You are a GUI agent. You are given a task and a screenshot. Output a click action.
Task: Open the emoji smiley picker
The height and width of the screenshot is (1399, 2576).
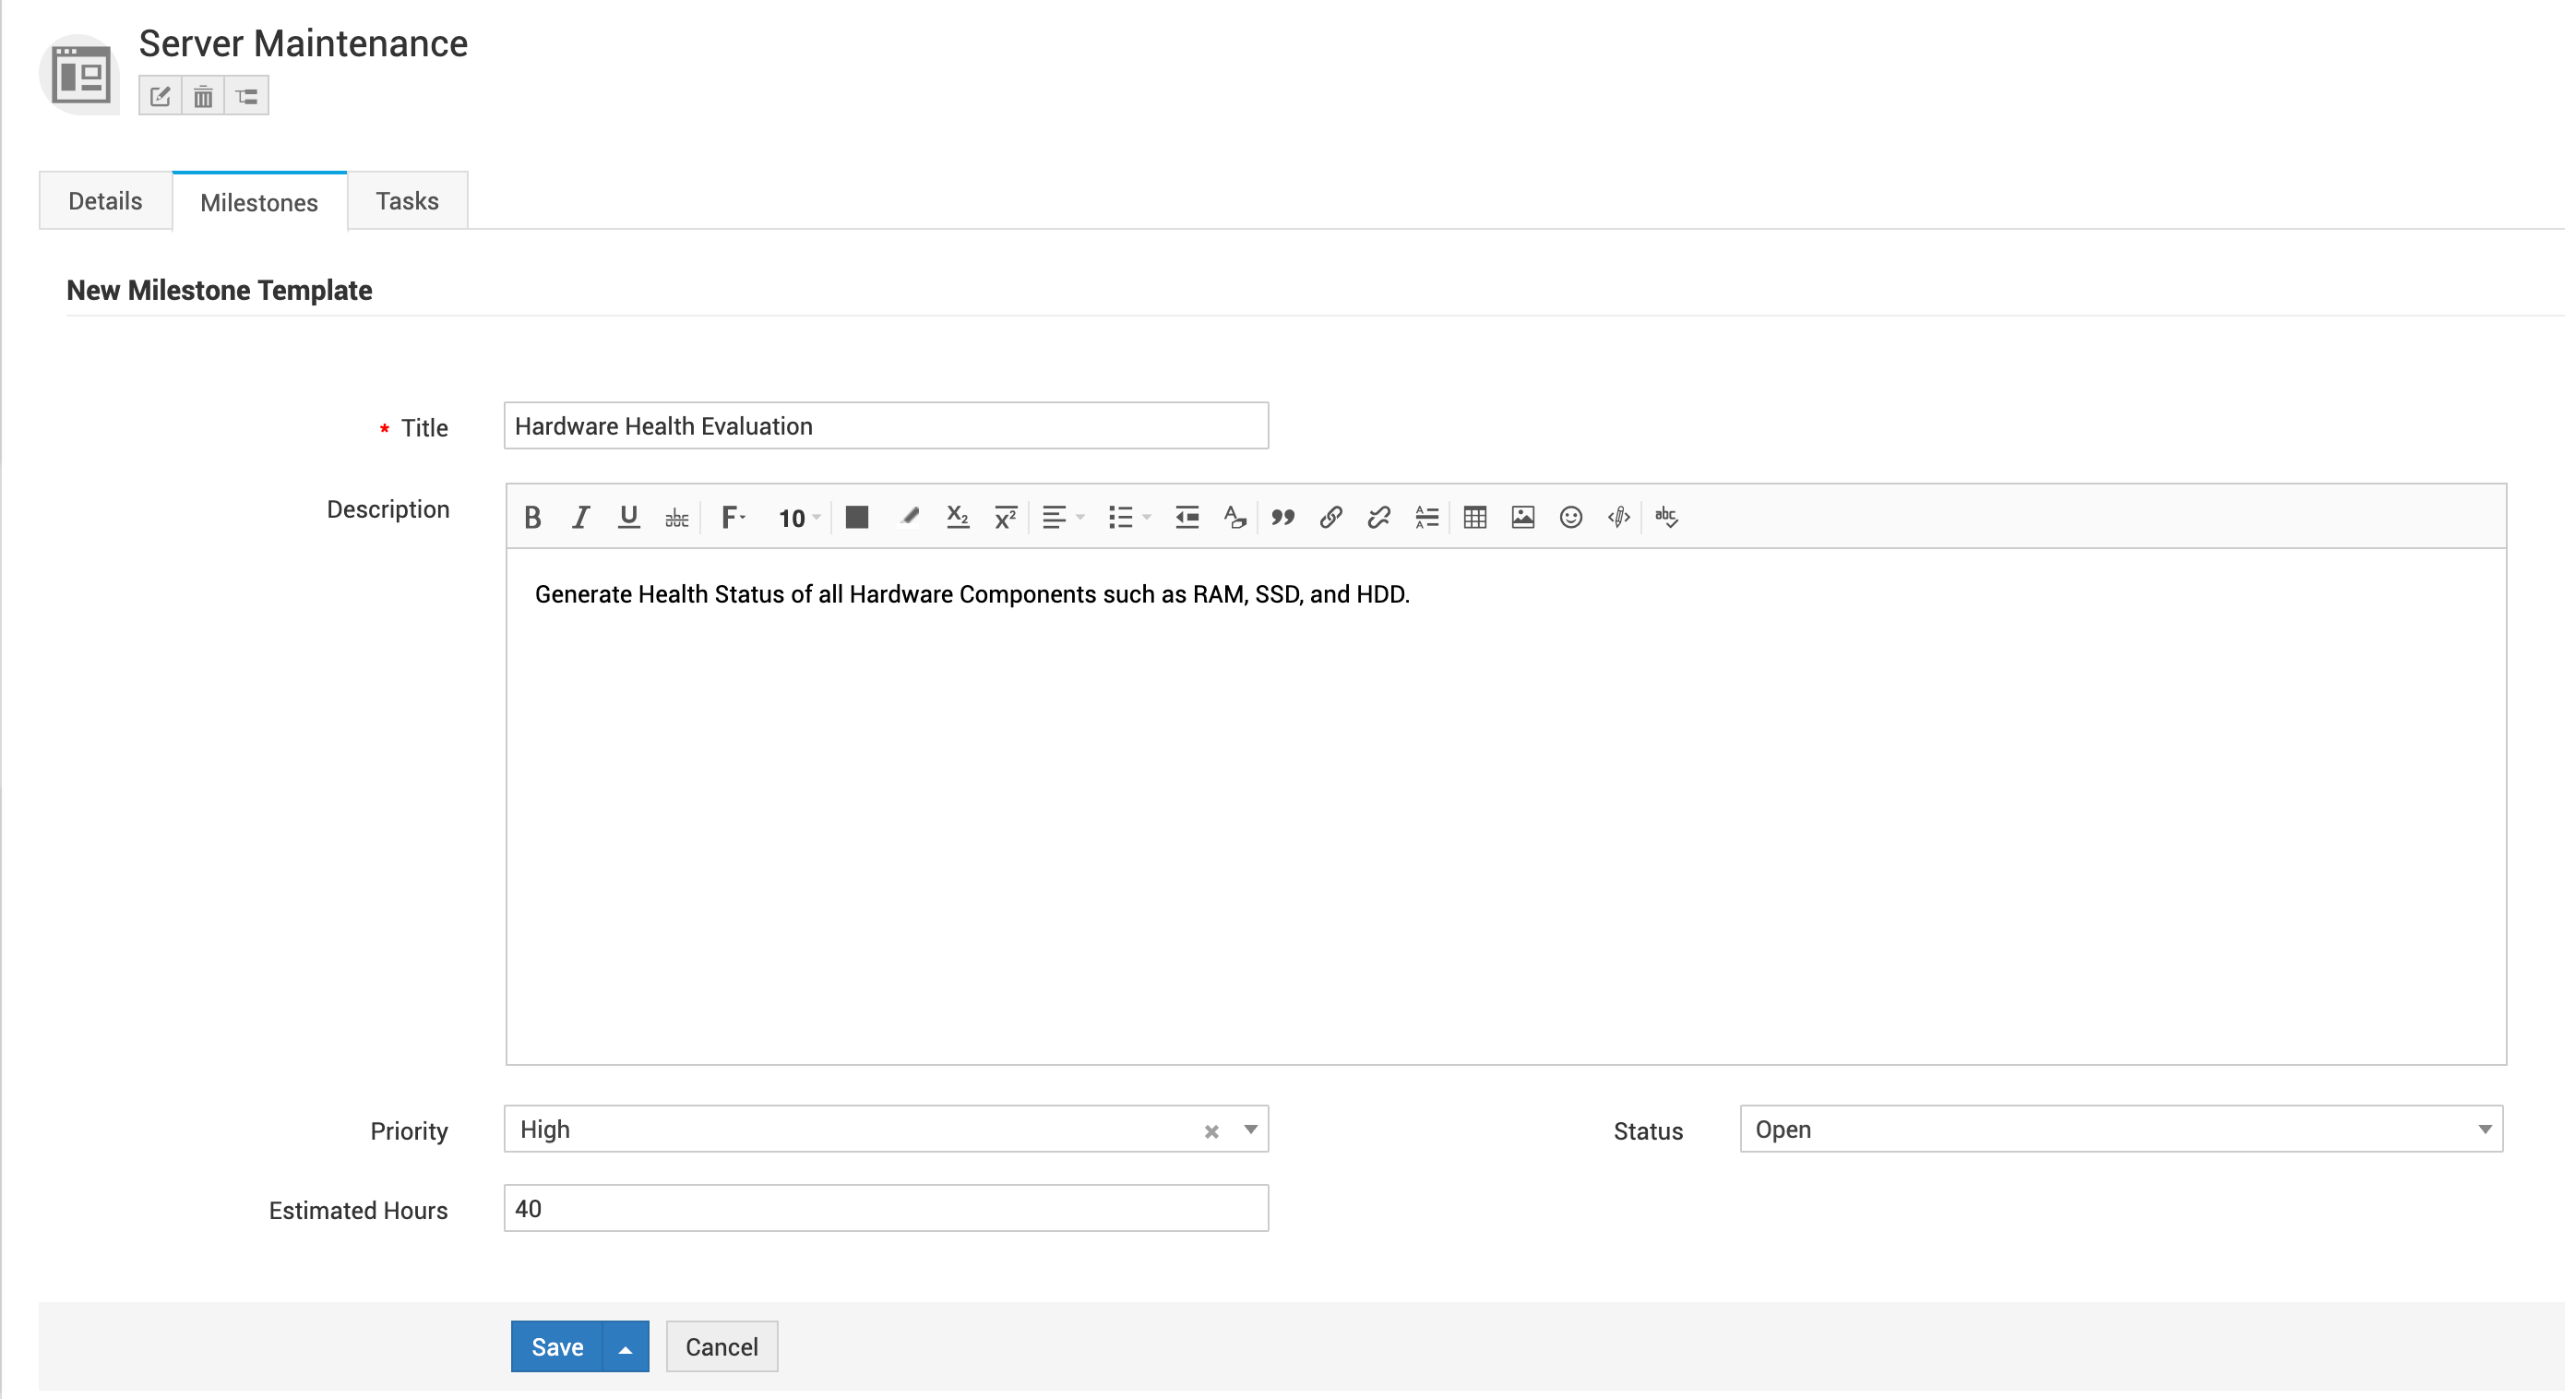pyautogui.click(x=1570, y=517)
